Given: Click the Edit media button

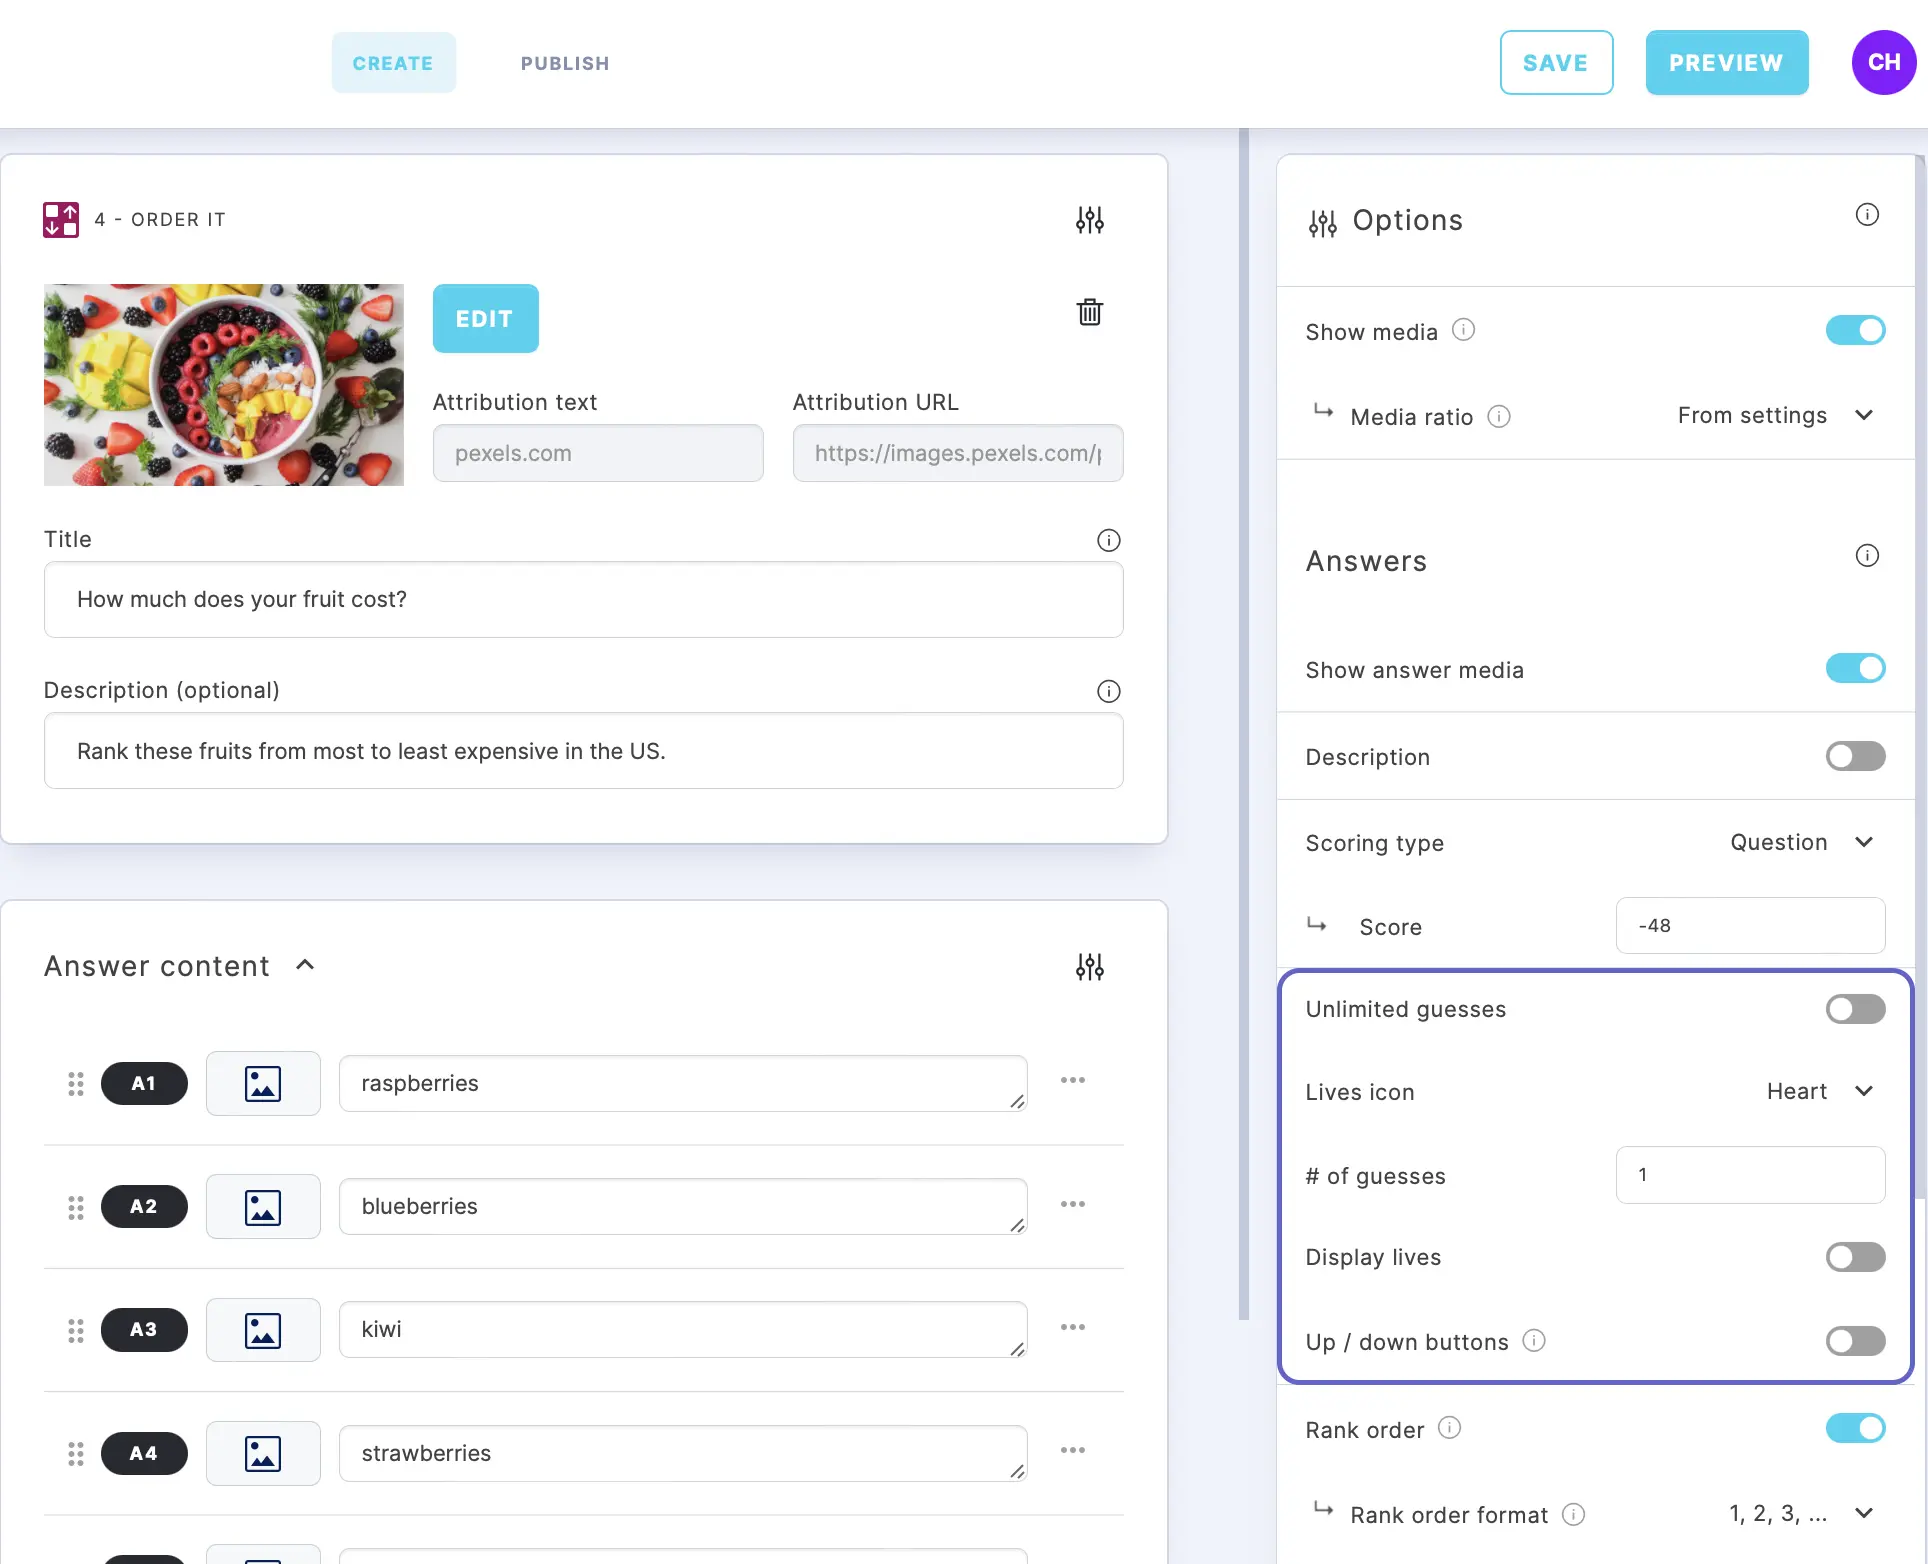Looking at the screenshot, I should (x=485, y=319).
